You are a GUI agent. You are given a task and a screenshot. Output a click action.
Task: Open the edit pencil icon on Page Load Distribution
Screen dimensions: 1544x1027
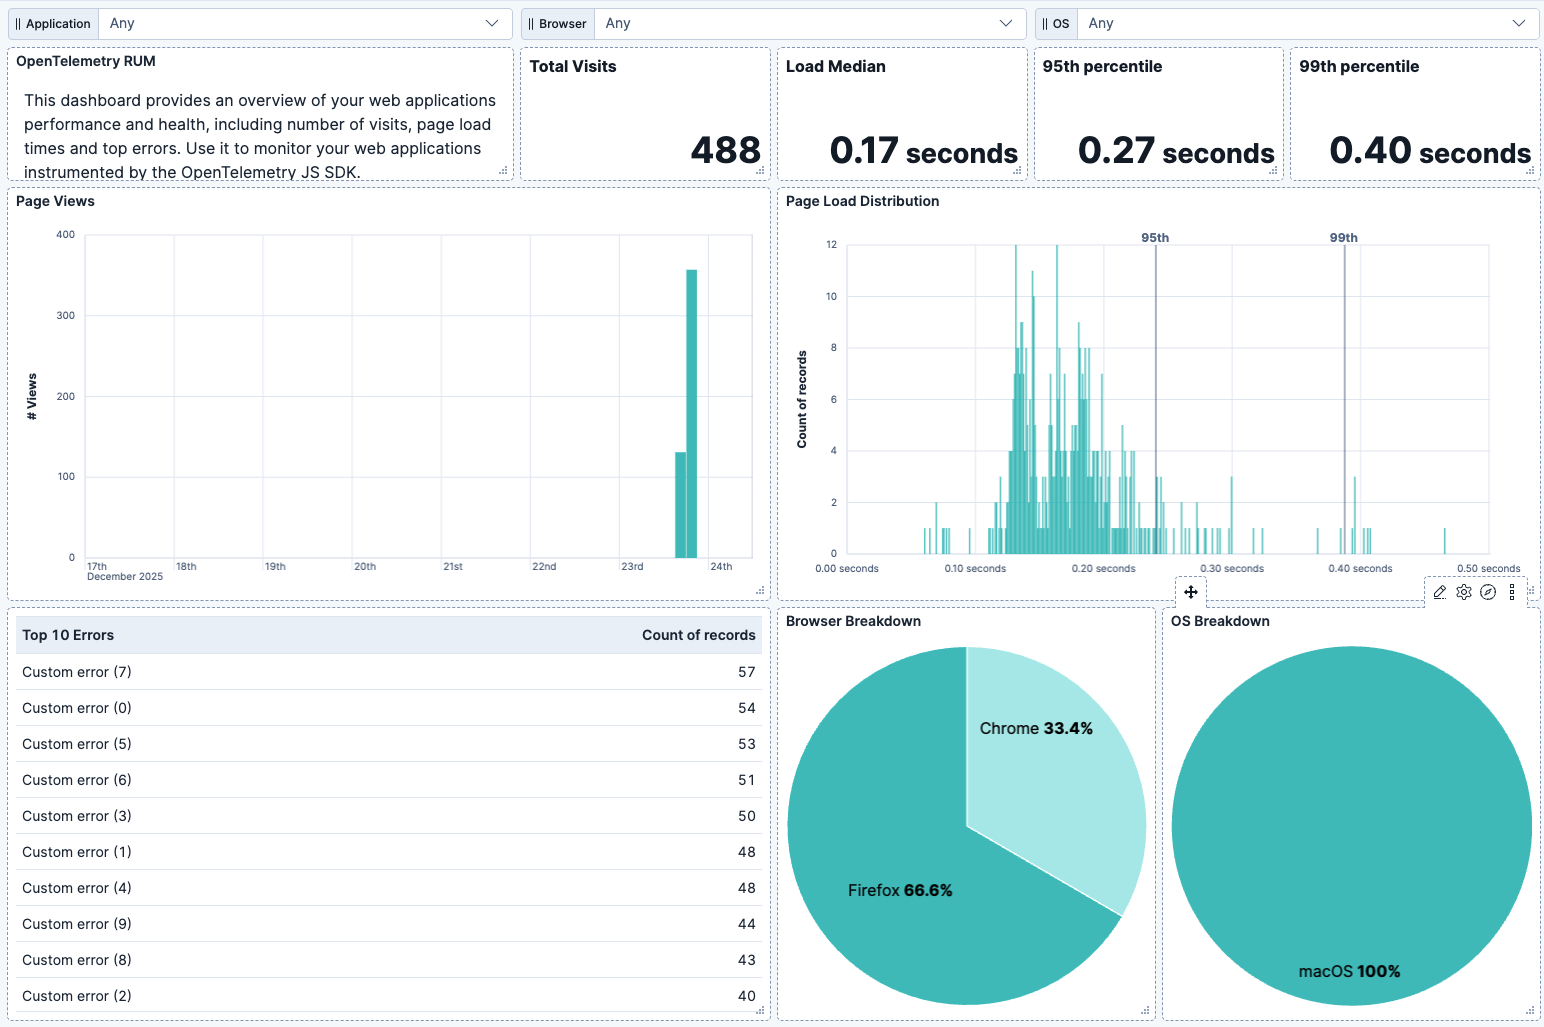pos(1439,592)
